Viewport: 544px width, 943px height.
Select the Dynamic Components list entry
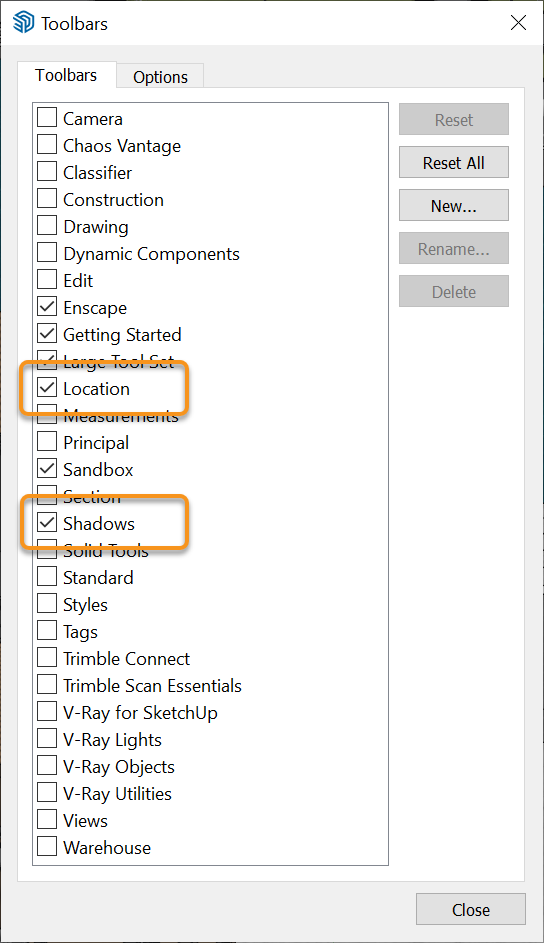[x=151, y=254]
